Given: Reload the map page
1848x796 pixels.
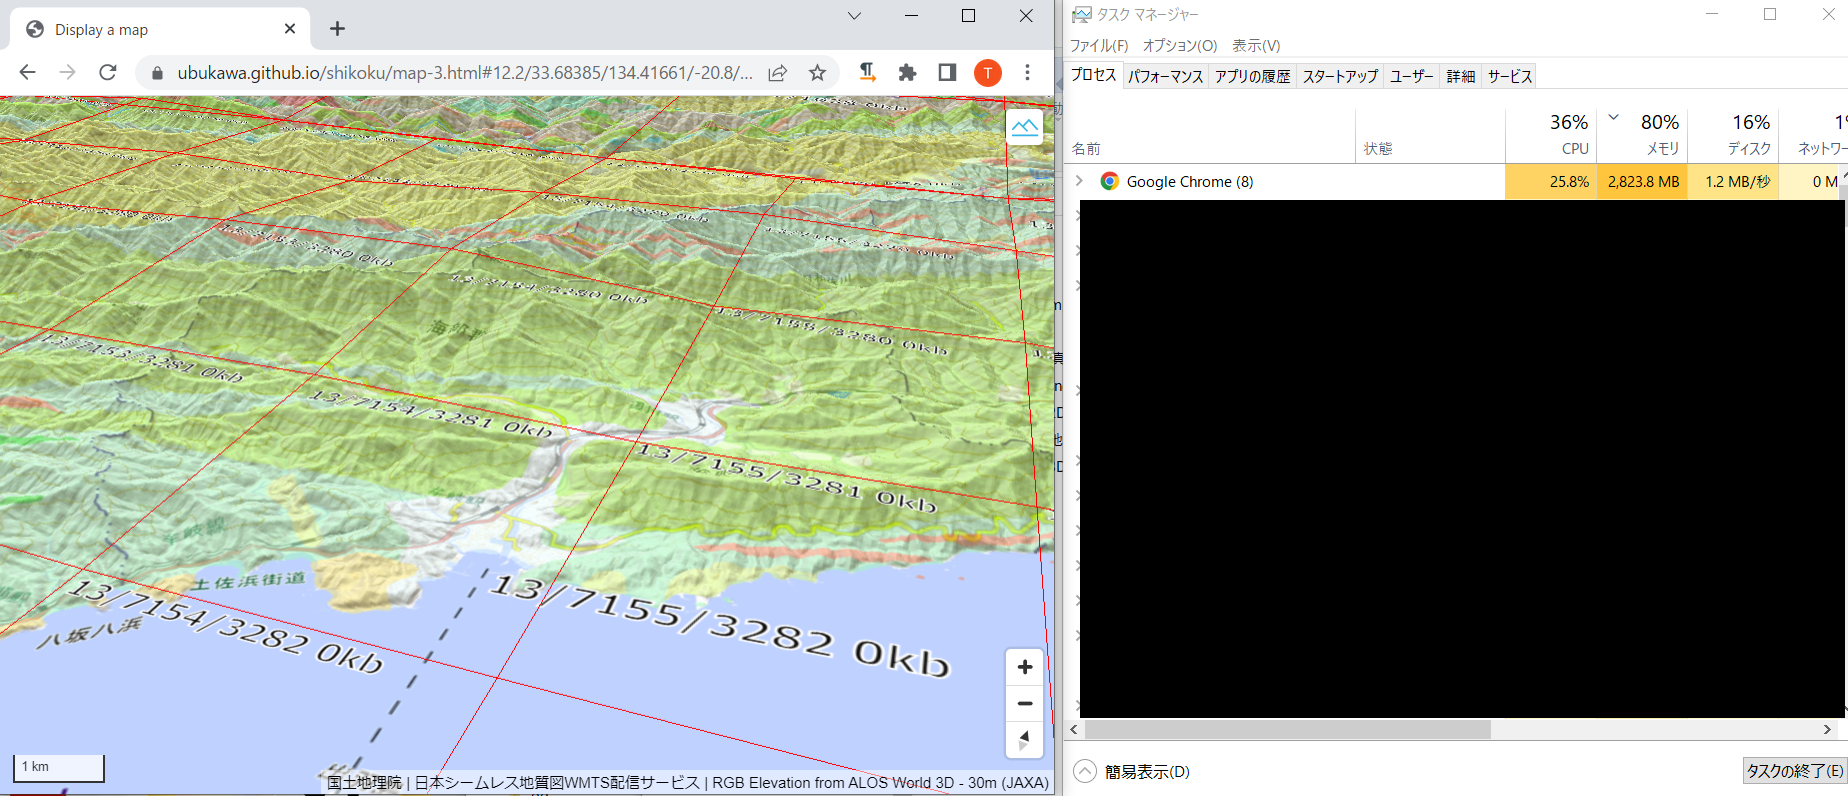Looking at the screenshot, I should coord(108,72).
